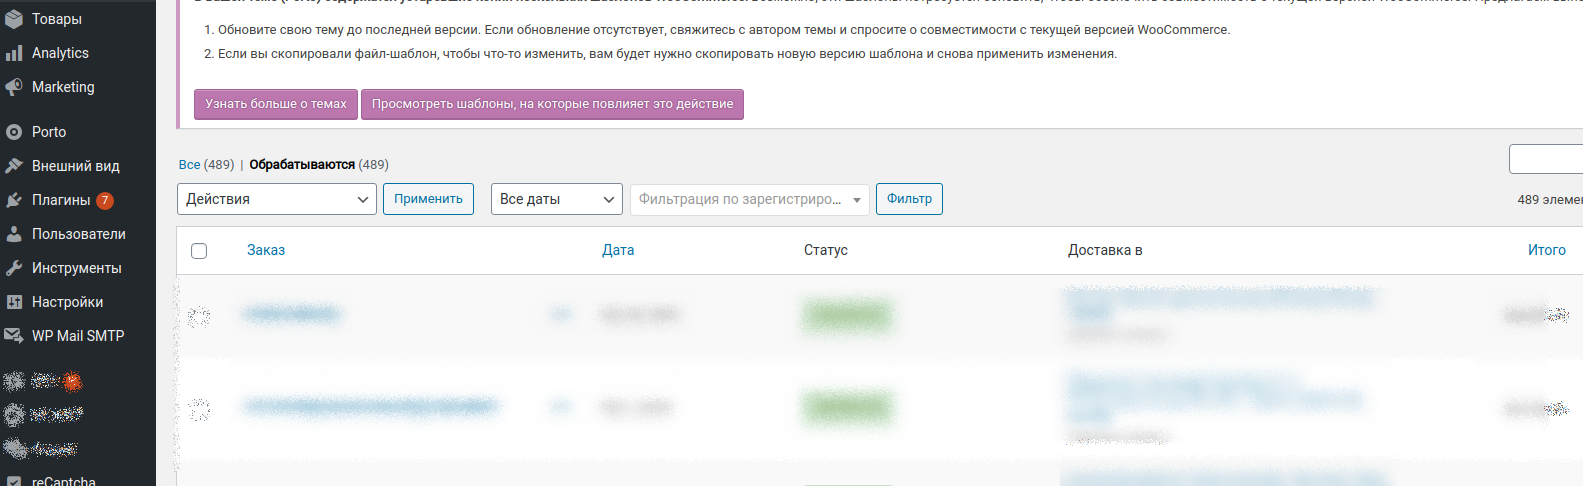Click the Пользователи person icon

(x=14, y=234)
